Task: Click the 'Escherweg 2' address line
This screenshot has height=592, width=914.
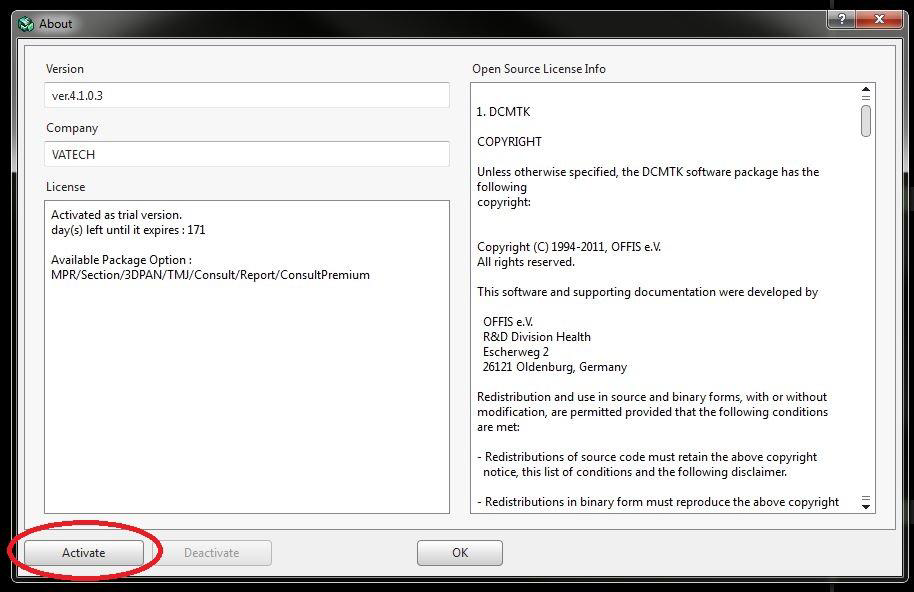Action: coord(516,352)
